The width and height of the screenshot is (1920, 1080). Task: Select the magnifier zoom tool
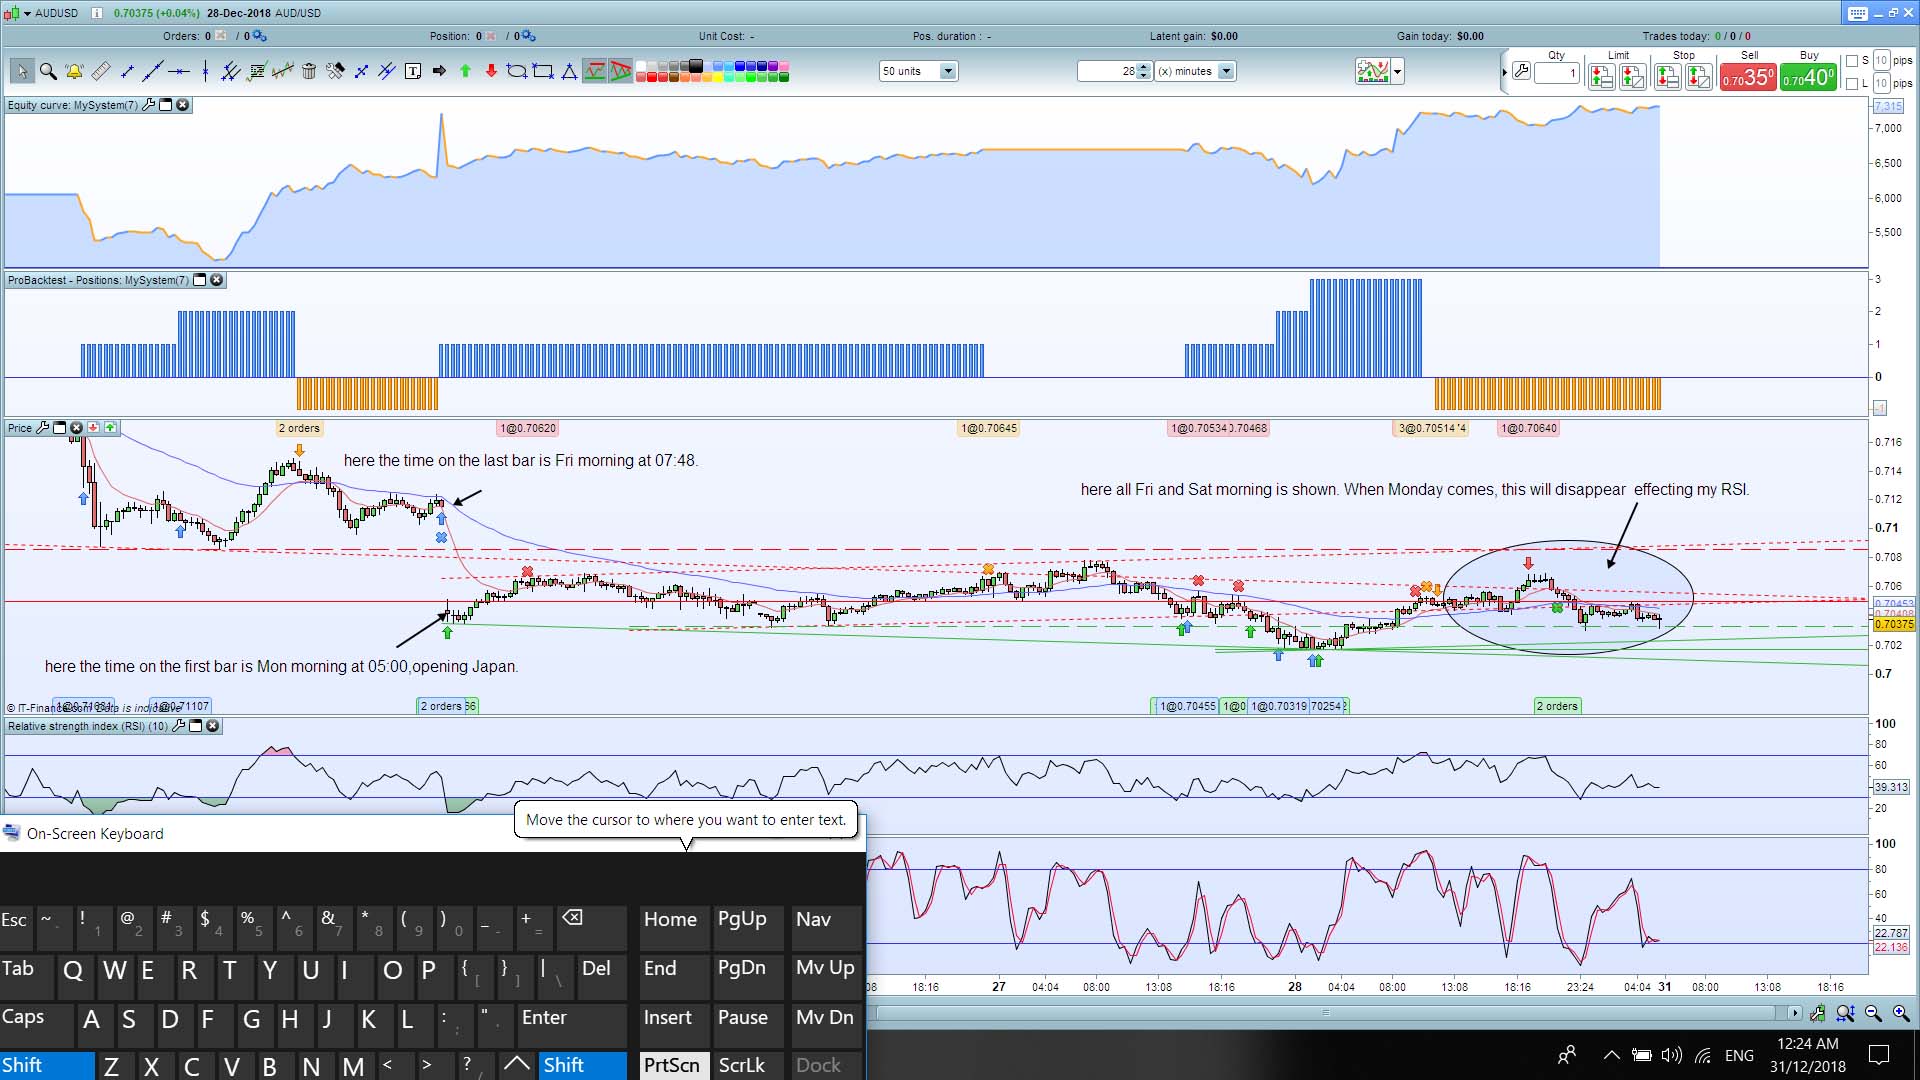point(48,71)
